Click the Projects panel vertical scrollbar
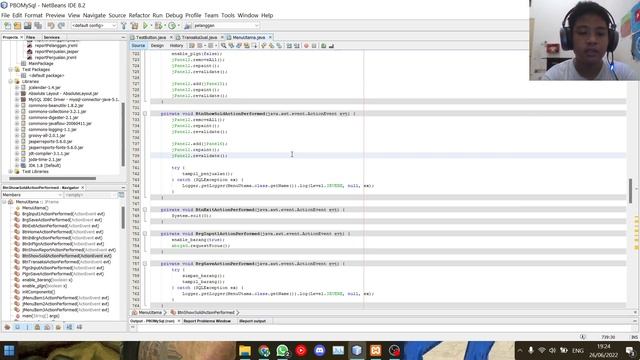 123,134
